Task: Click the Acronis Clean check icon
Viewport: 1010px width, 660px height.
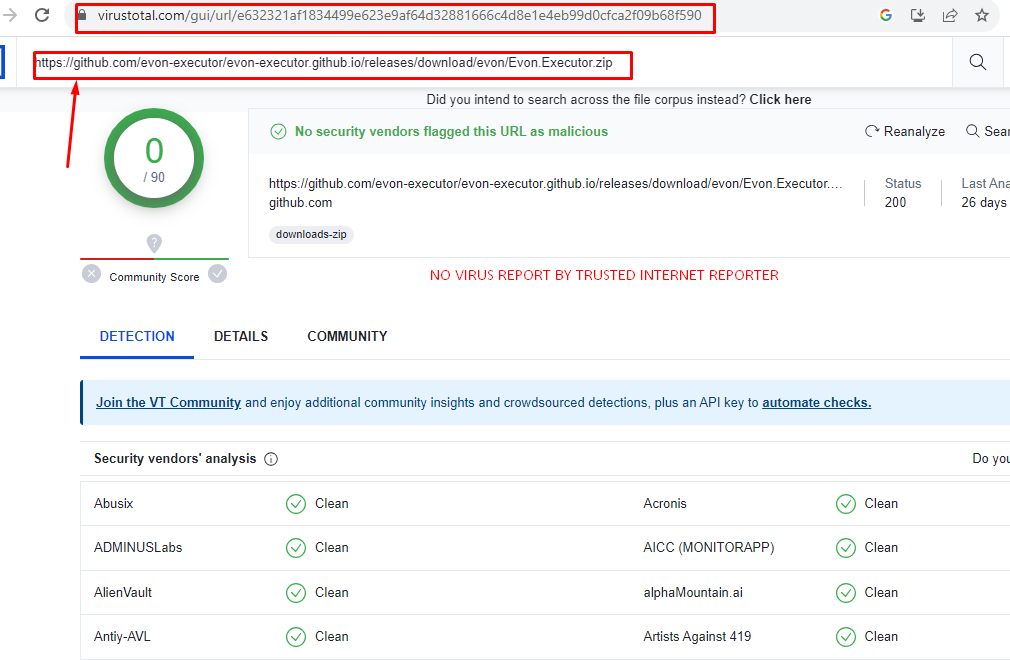Action: point(846,504)
